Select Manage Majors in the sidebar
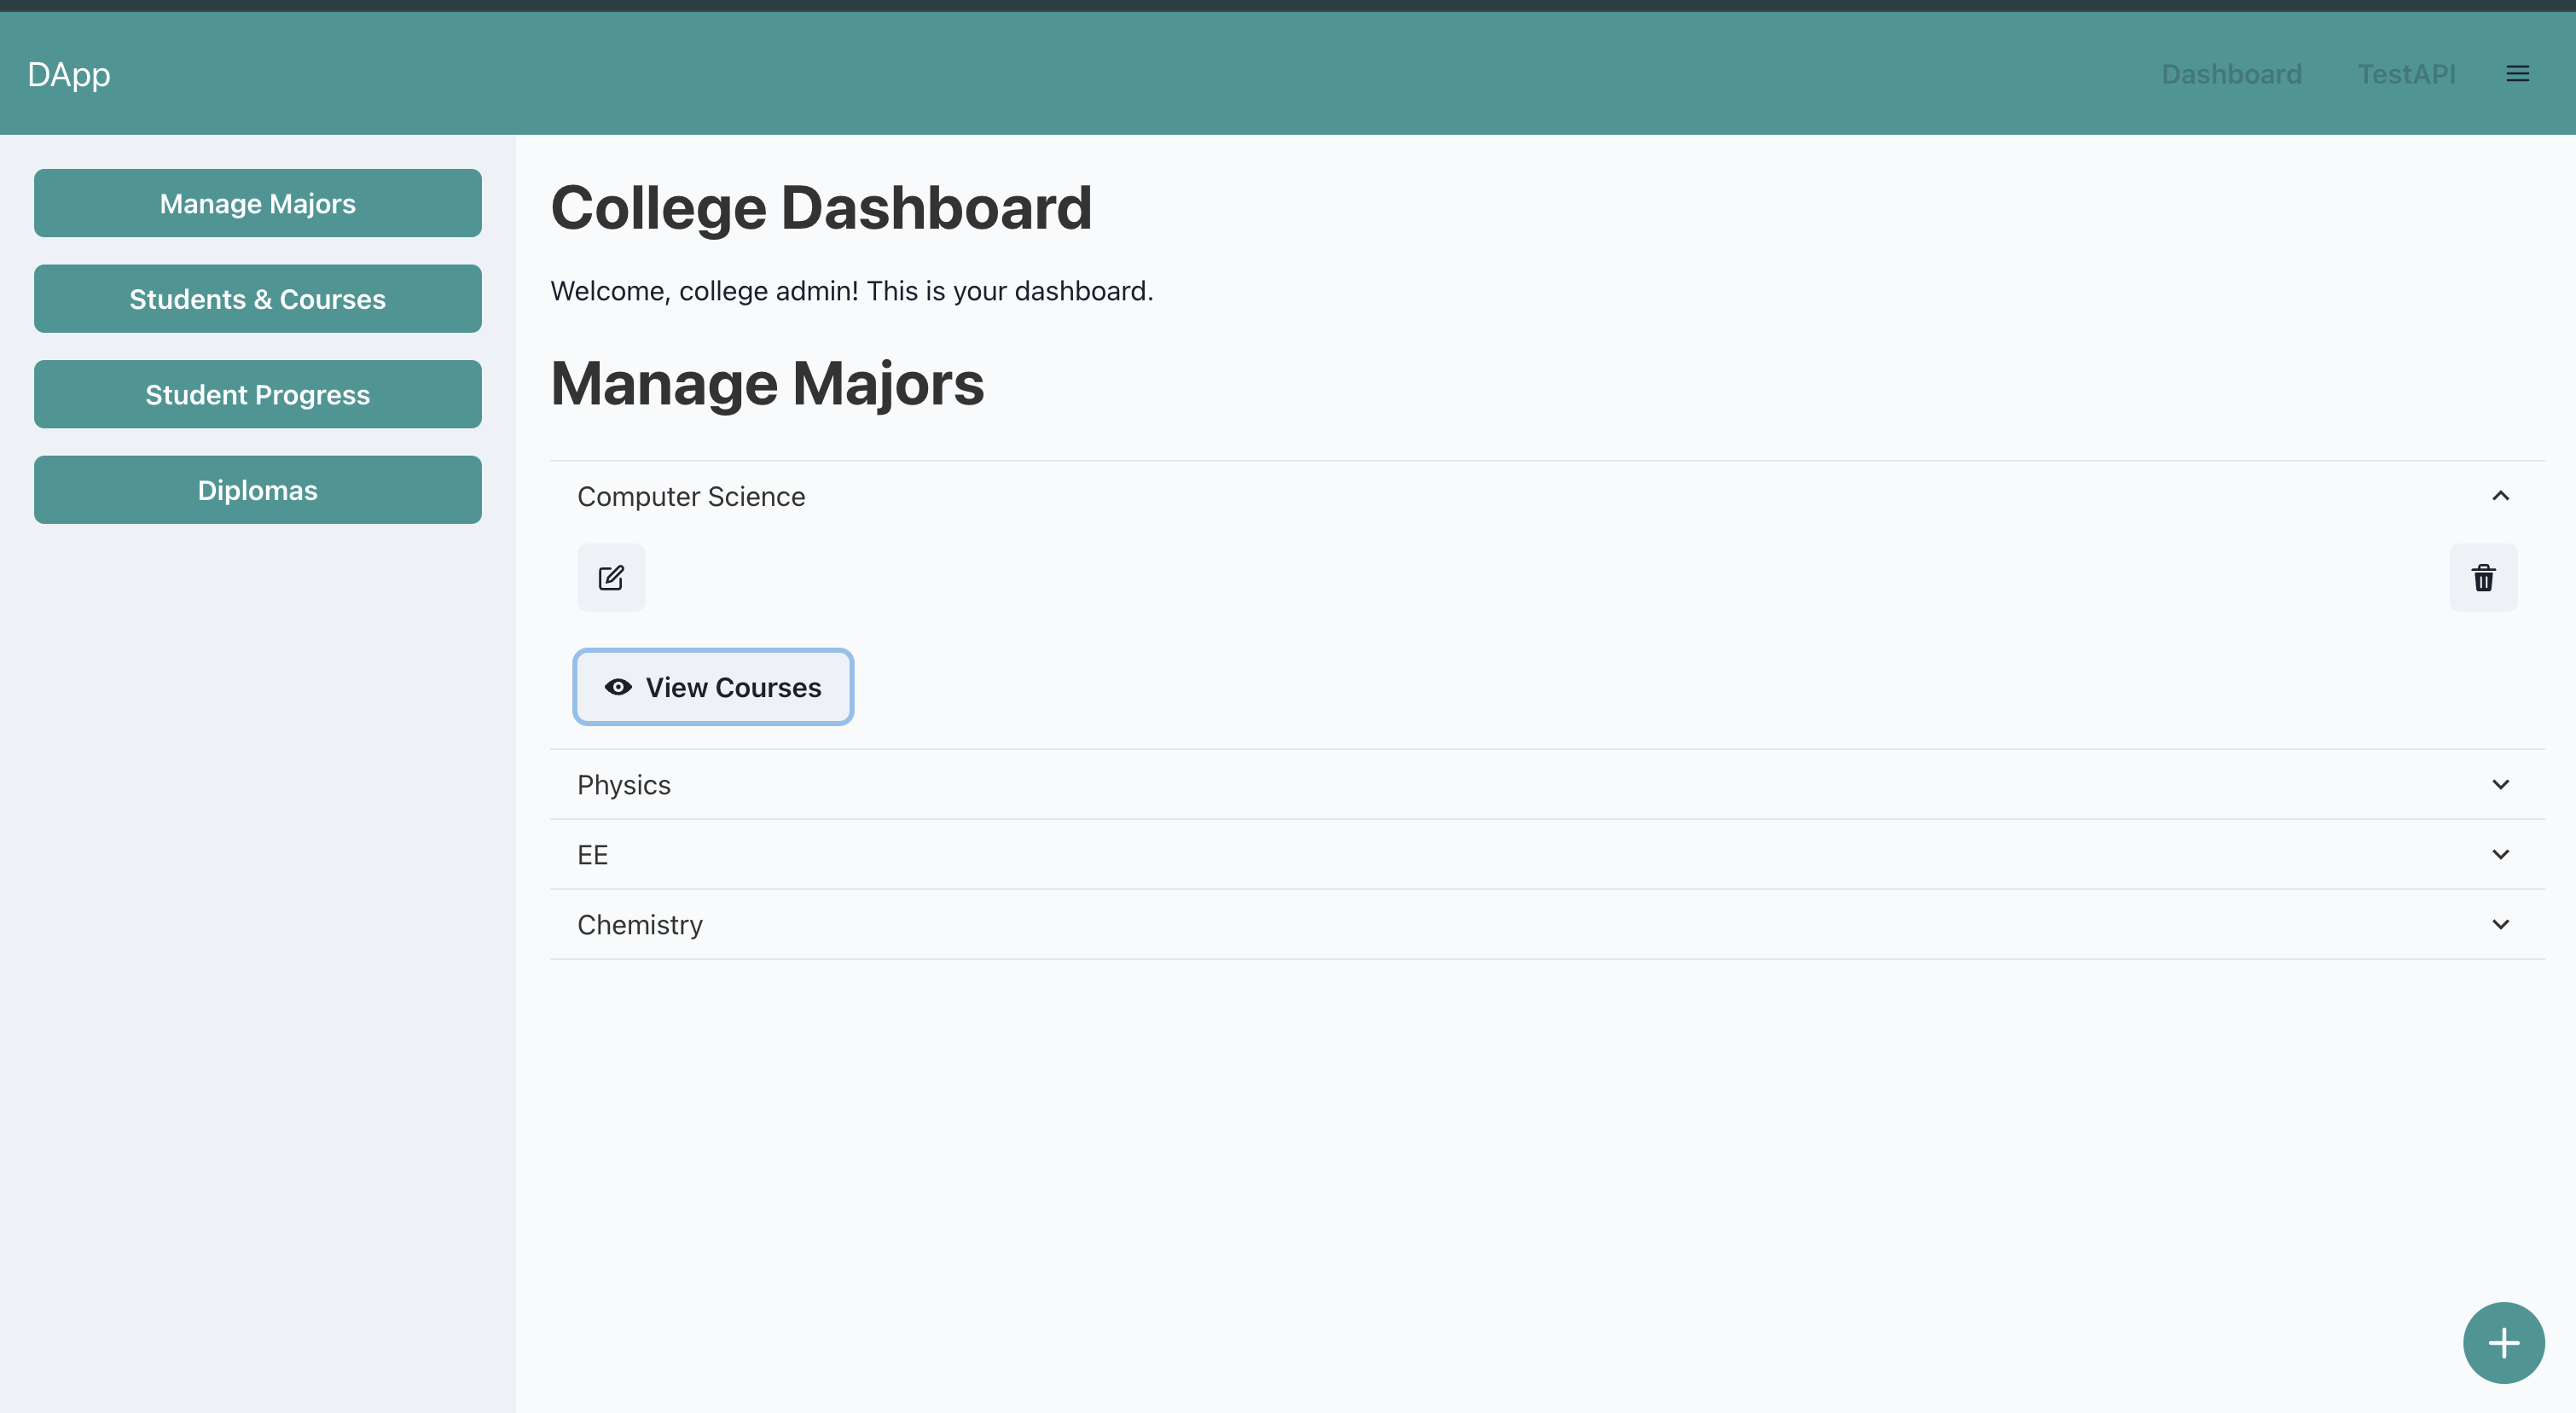 (258, 203)
